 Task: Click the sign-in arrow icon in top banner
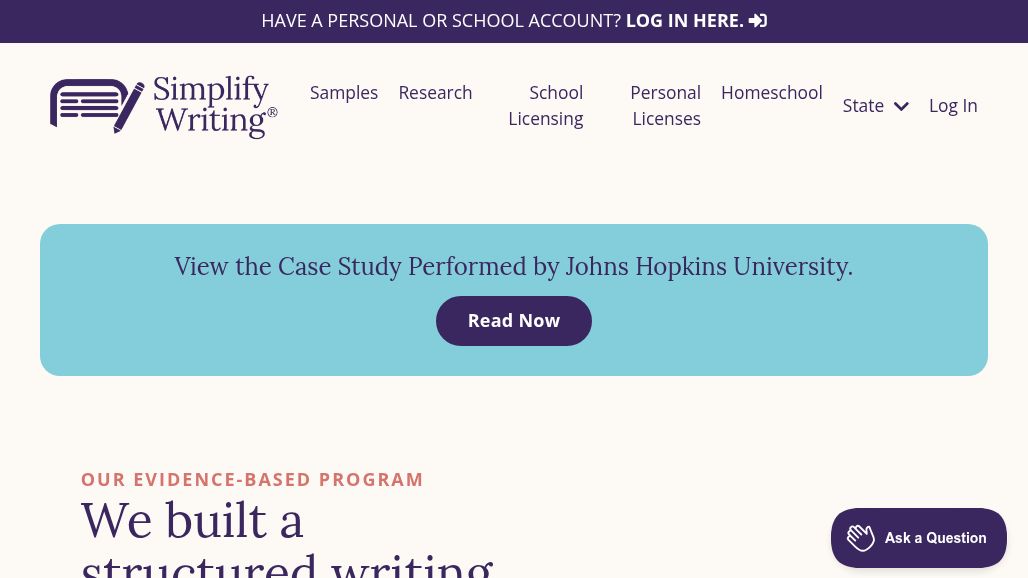click(x=758, y=21)
